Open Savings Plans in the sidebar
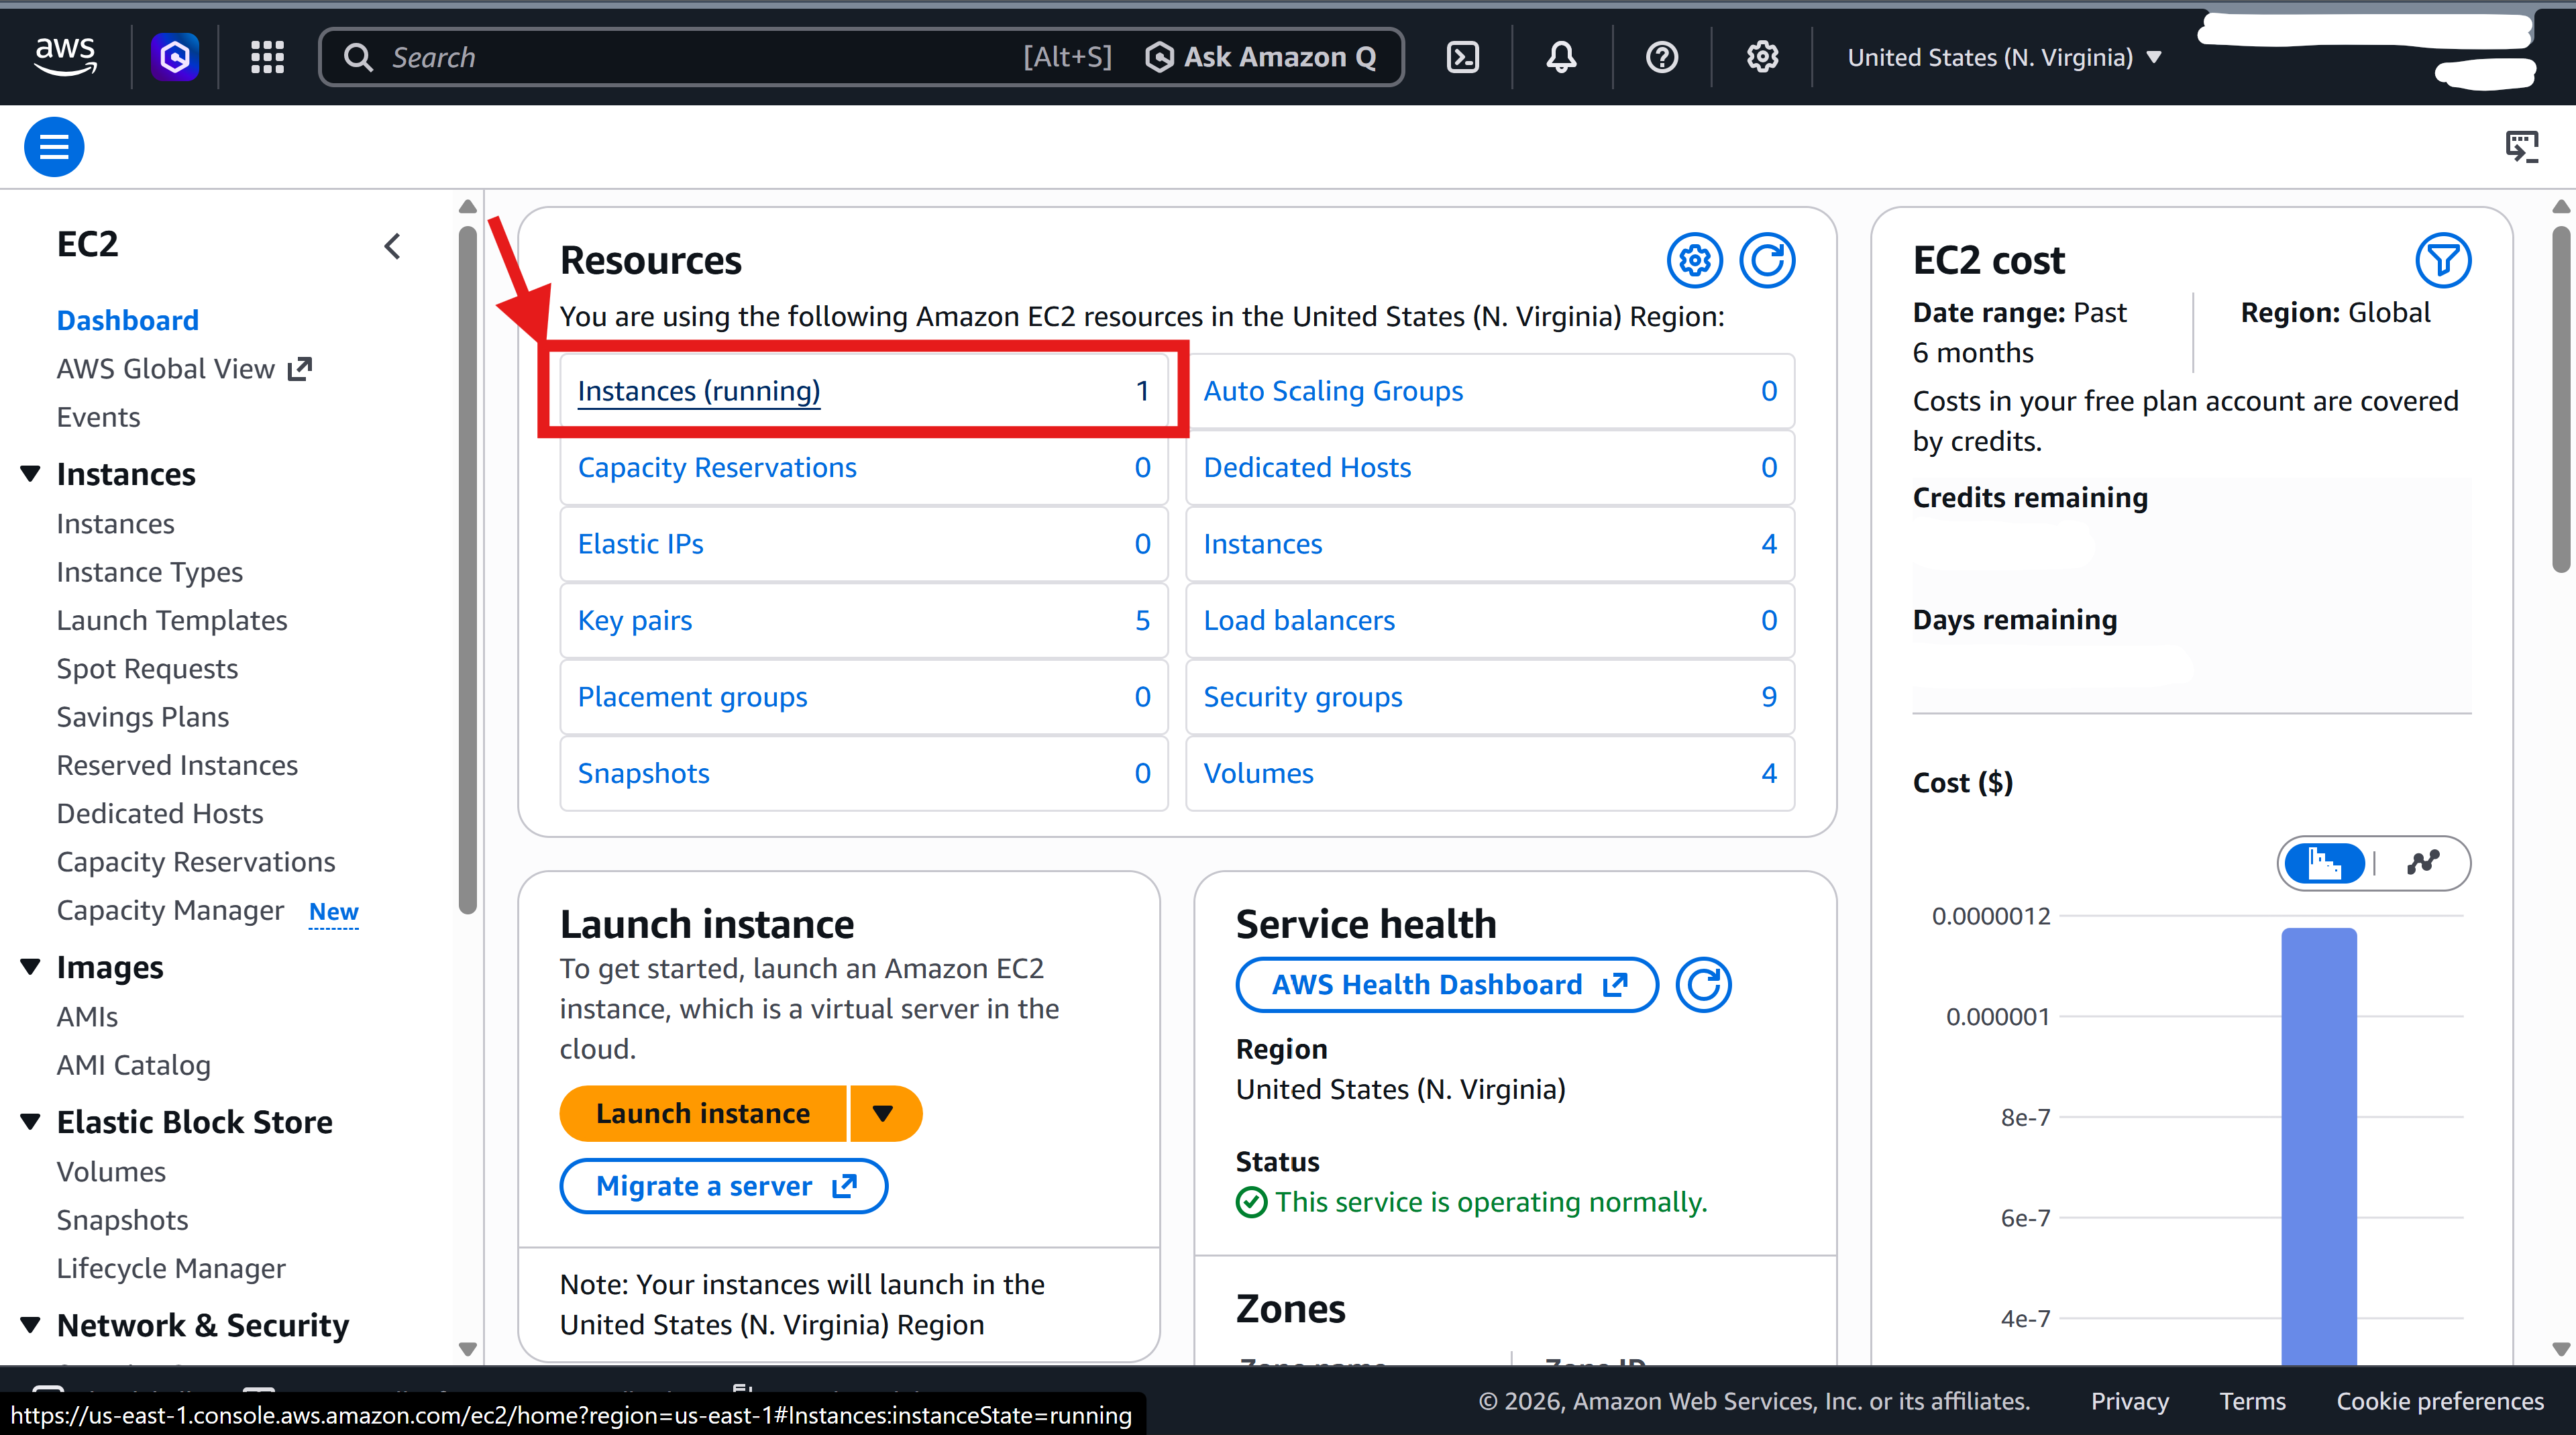Viewport: 2576px width, 1435px height. (x=143, y=717)
